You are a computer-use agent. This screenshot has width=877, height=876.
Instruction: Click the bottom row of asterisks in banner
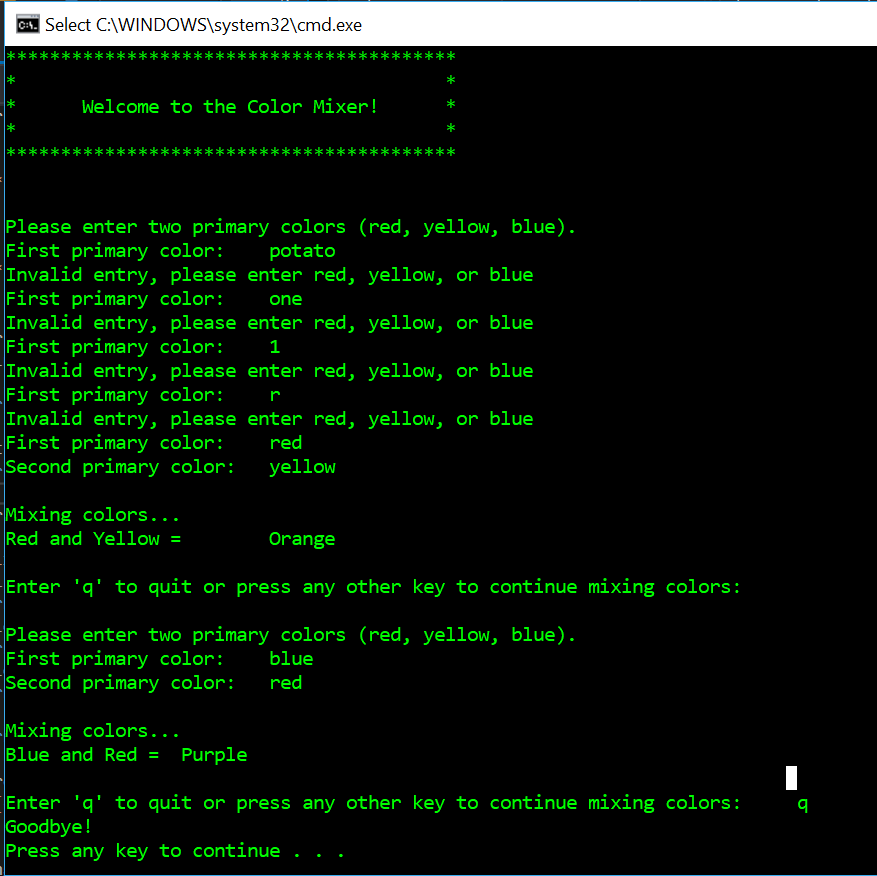[x=230, y=153]
